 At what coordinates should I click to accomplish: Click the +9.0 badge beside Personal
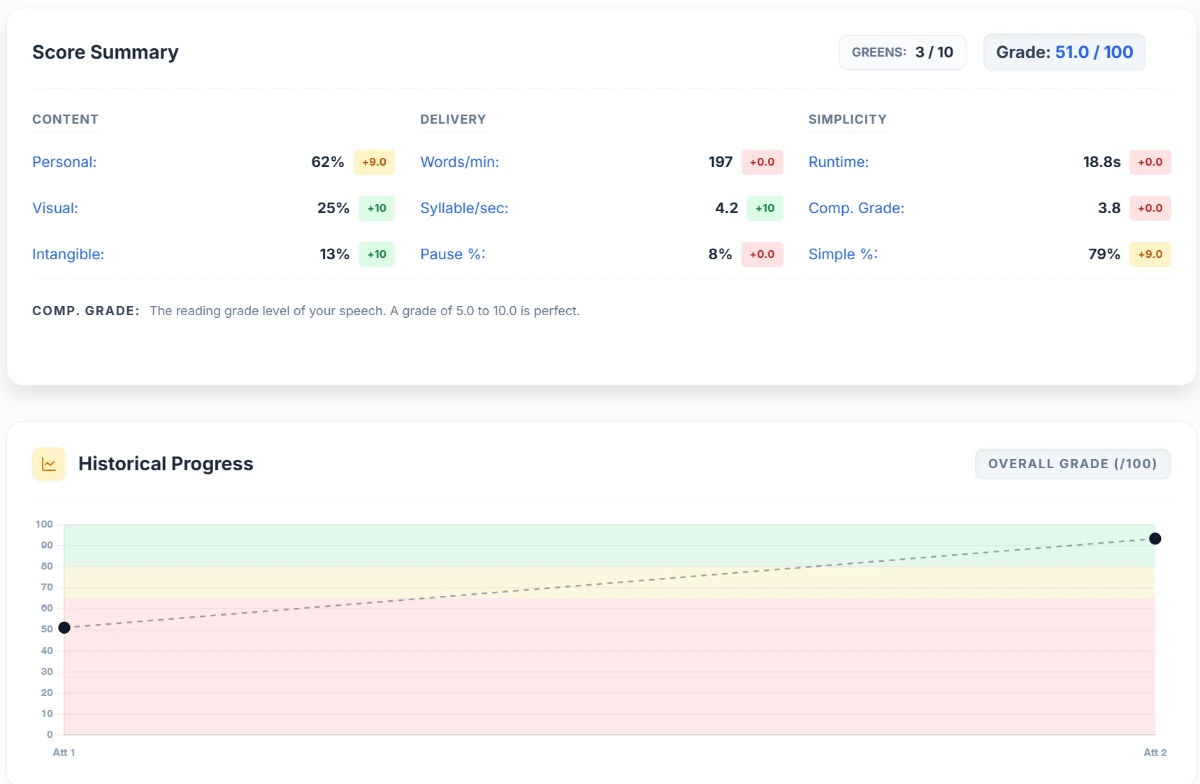374,162
